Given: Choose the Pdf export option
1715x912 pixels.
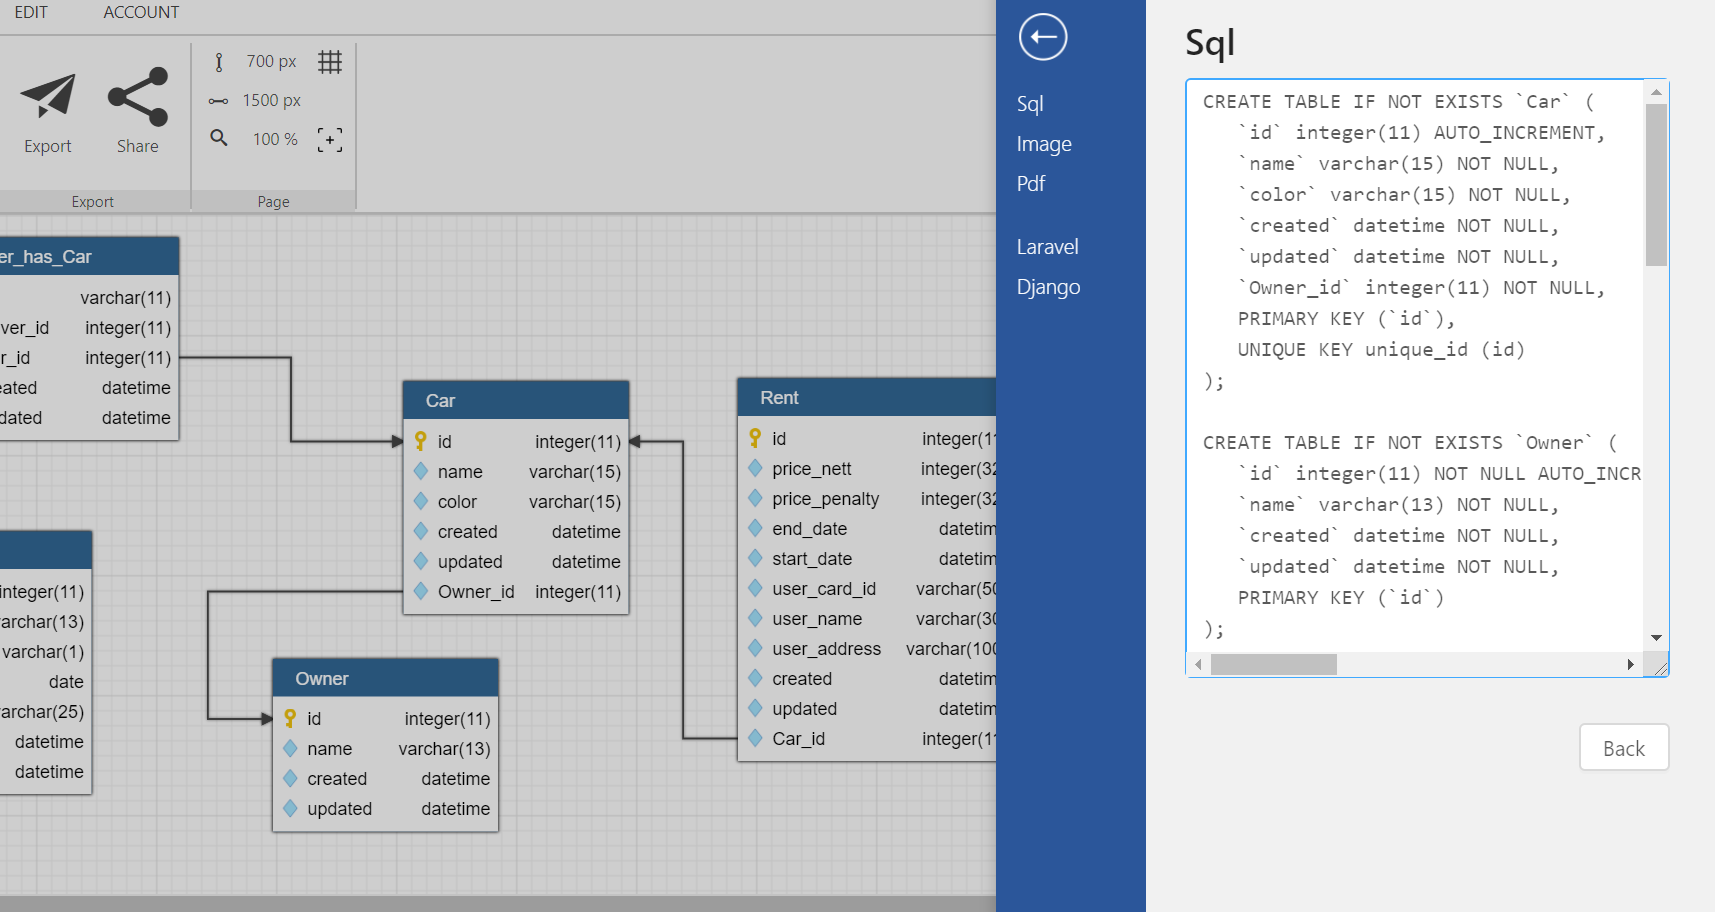Looking at the screenshot, I should pos(1031,184).
